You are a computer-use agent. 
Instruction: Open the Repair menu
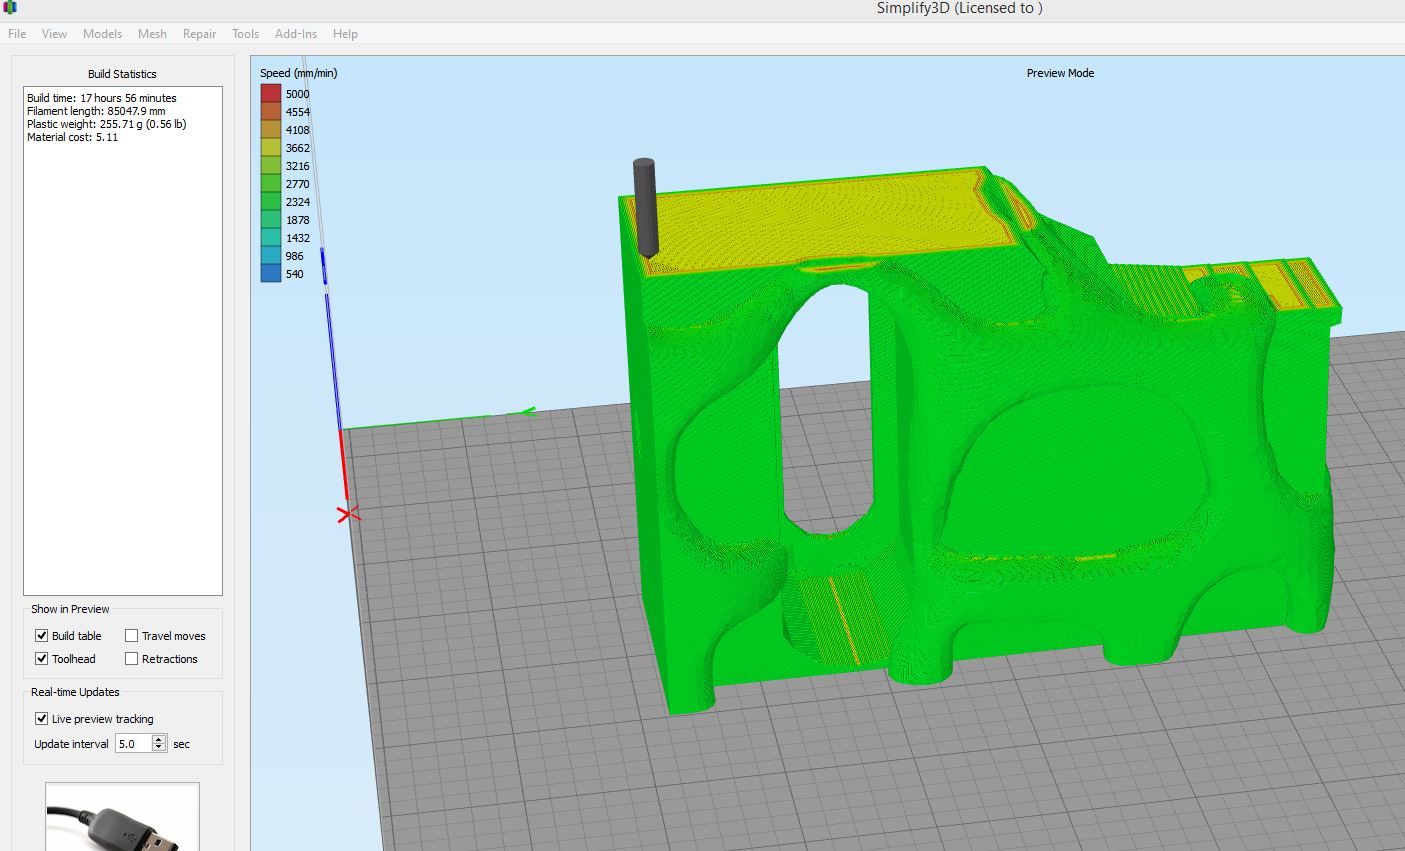199,34
